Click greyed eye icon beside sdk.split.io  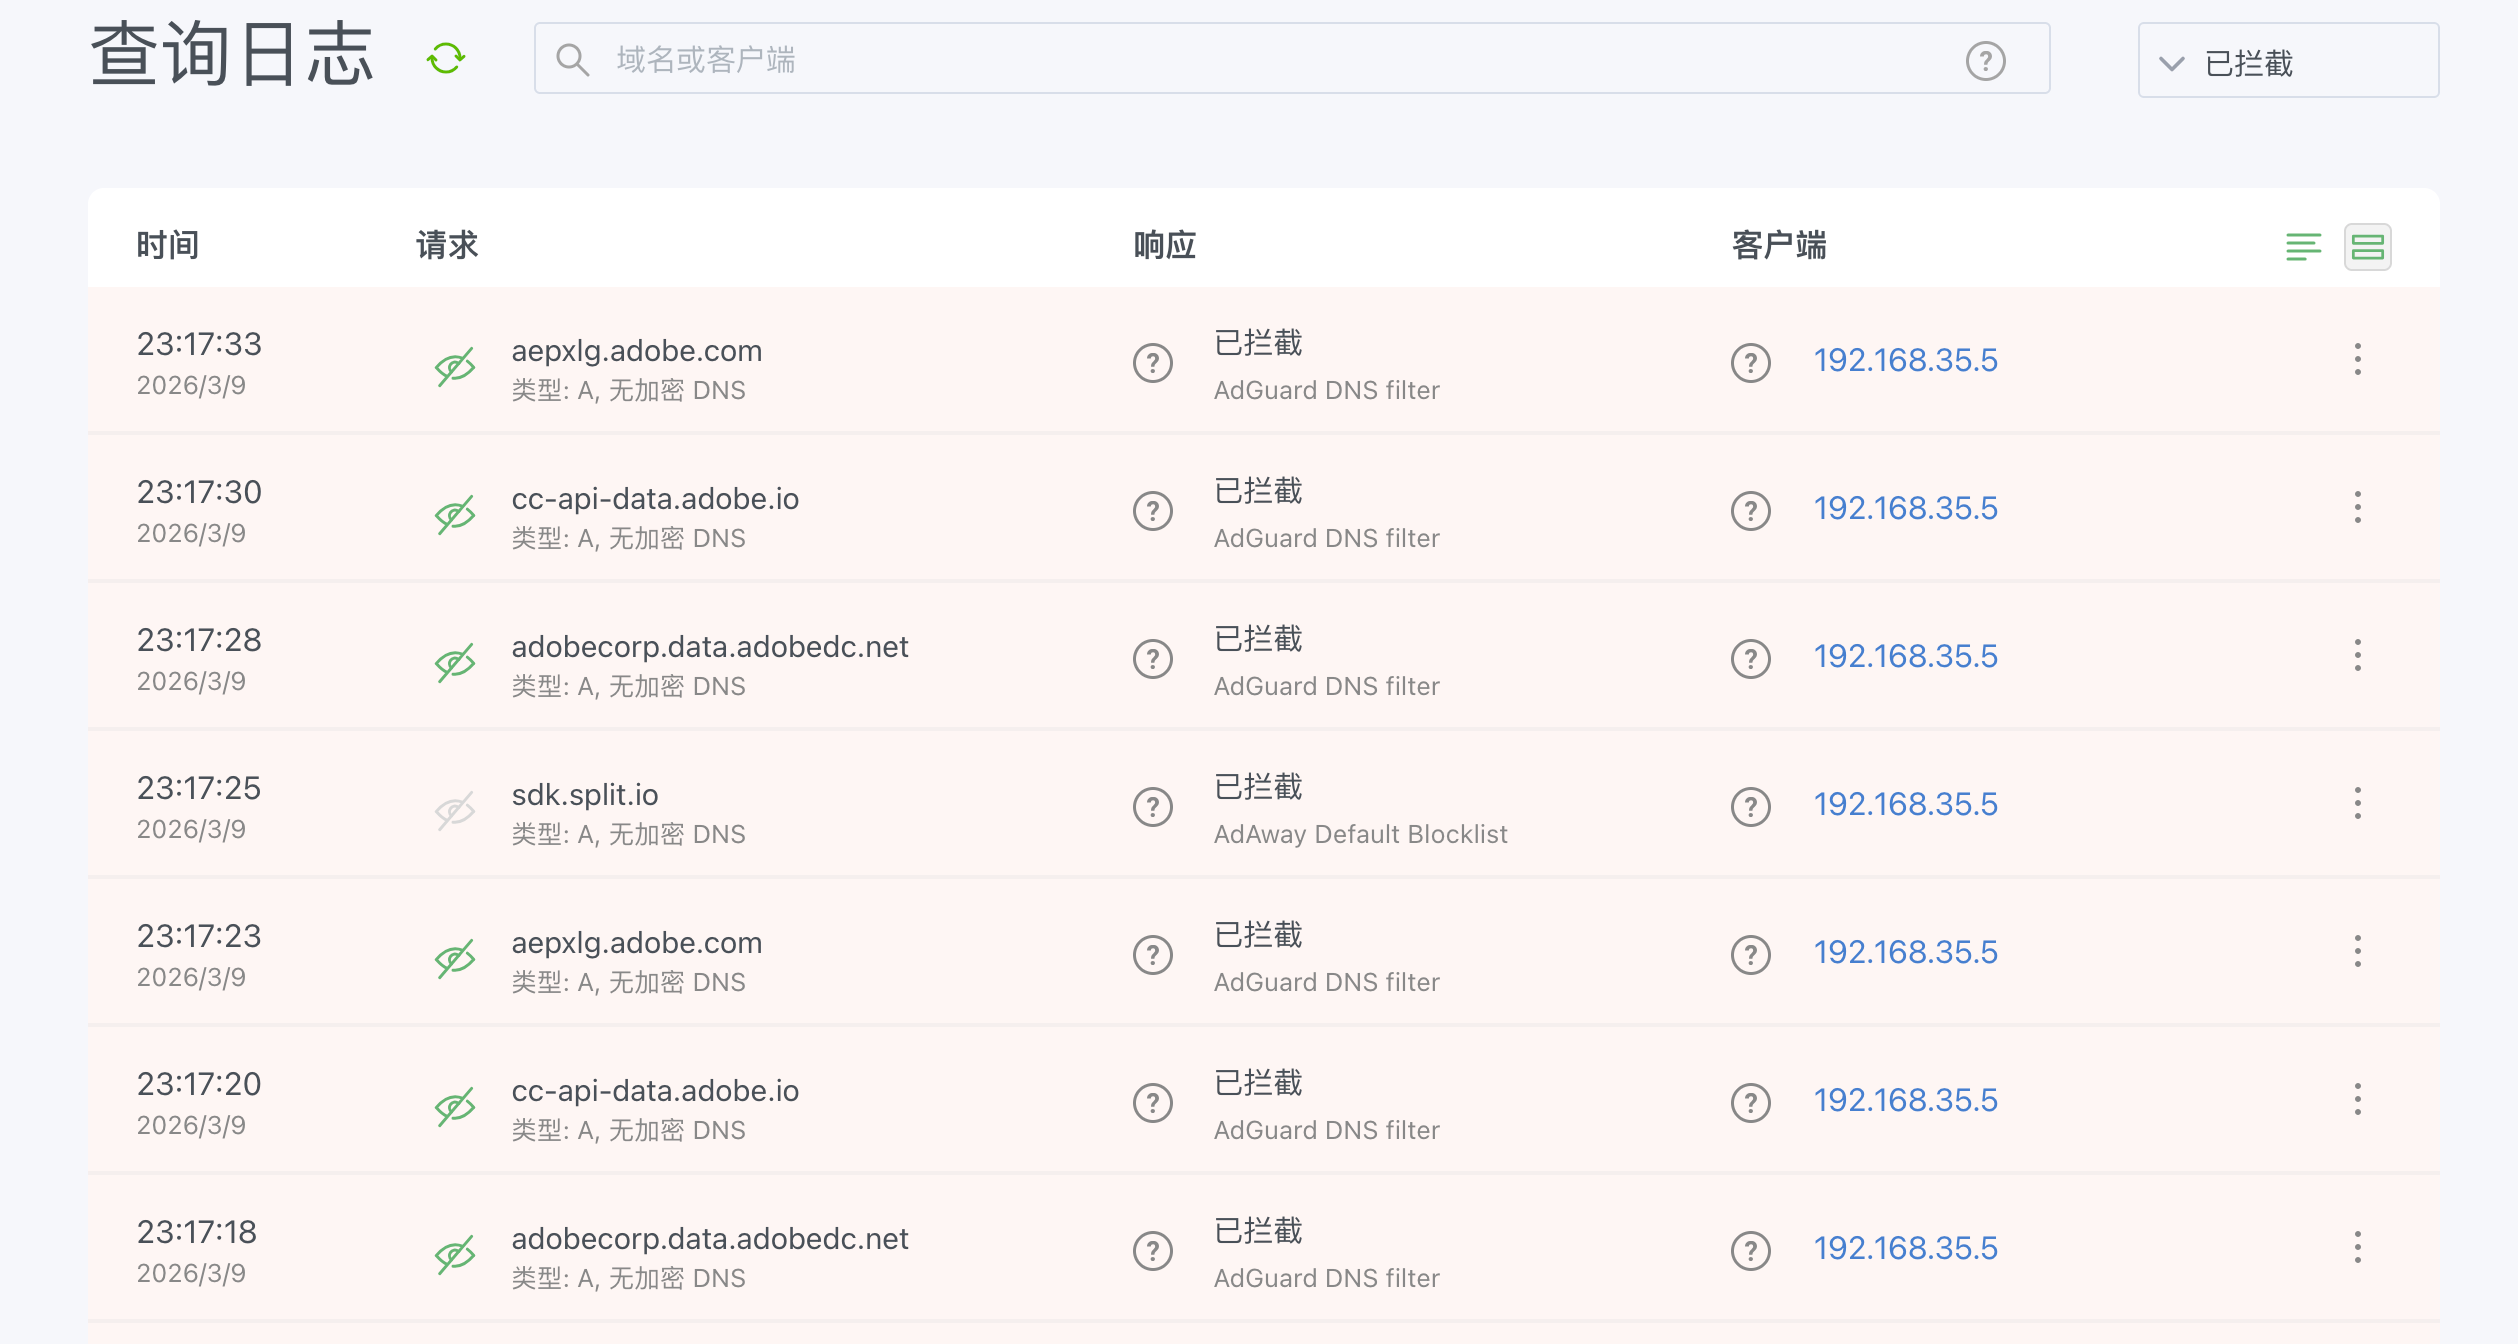click(455, 811)
